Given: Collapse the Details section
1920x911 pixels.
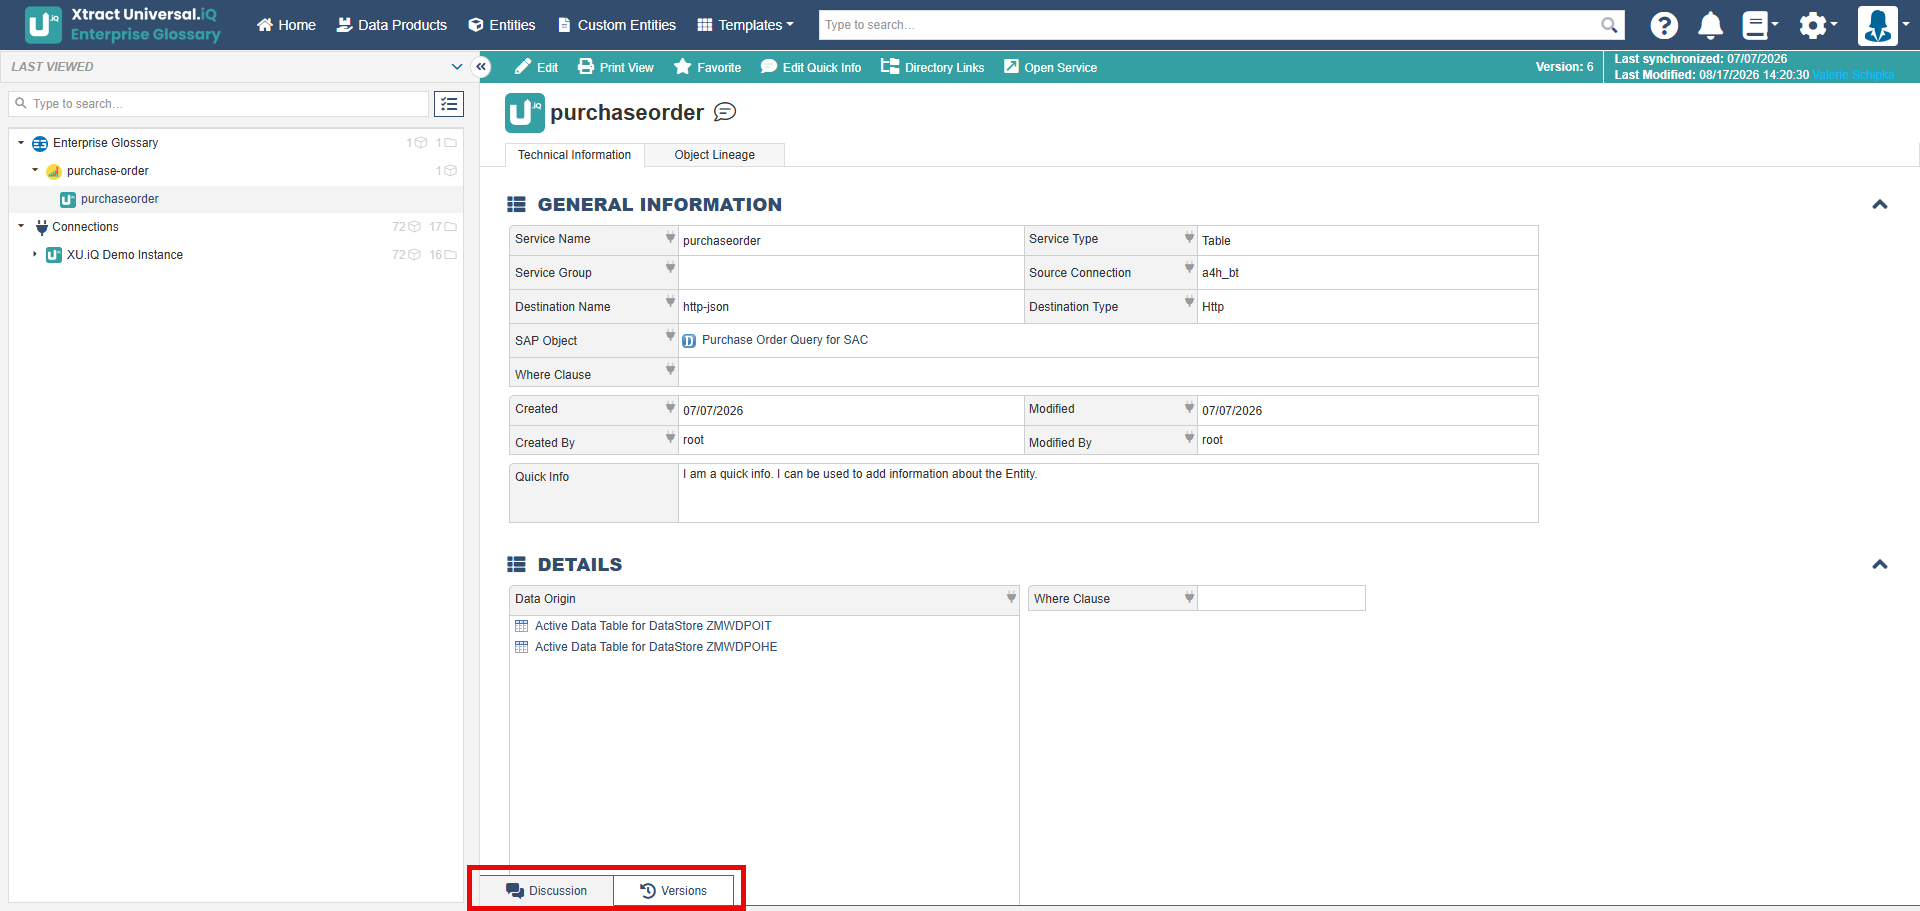Looking at the screenshot, I should pyautogui.click(x=1880, y=564).
